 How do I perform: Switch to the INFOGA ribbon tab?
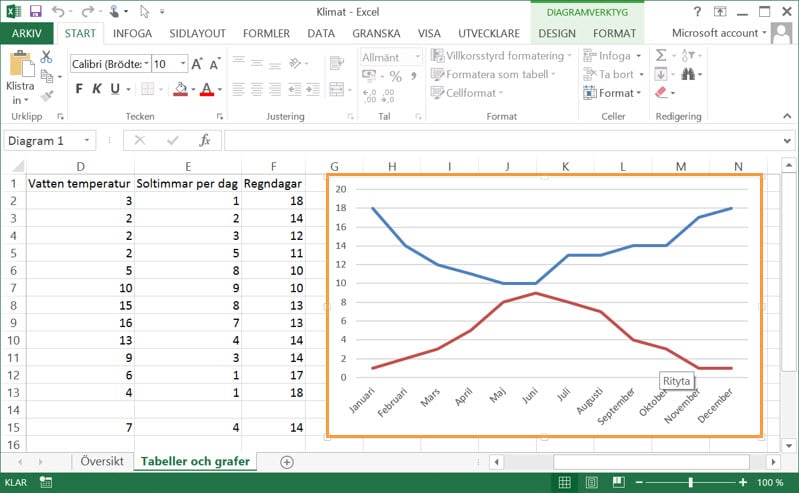click(x=132, y=33)
